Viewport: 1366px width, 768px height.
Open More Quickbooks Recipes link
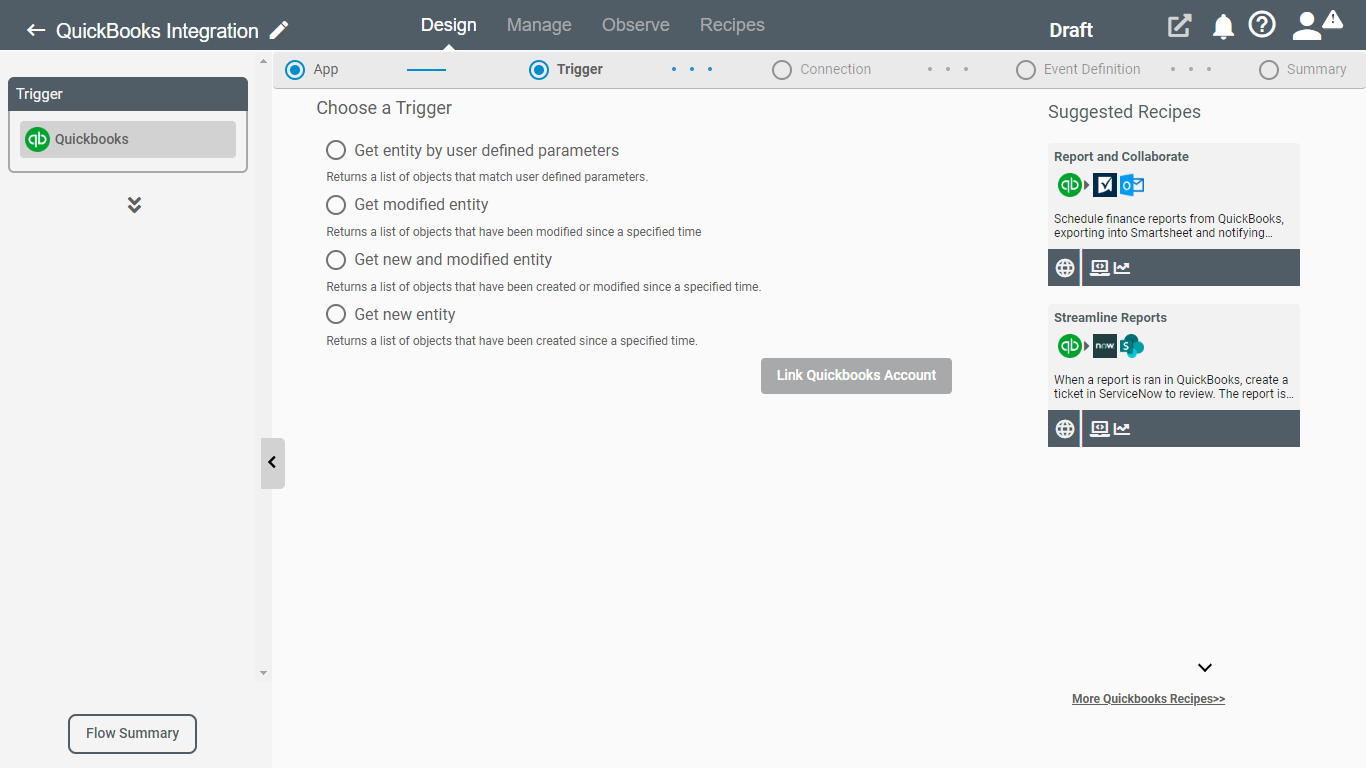tap(1148, 699)
